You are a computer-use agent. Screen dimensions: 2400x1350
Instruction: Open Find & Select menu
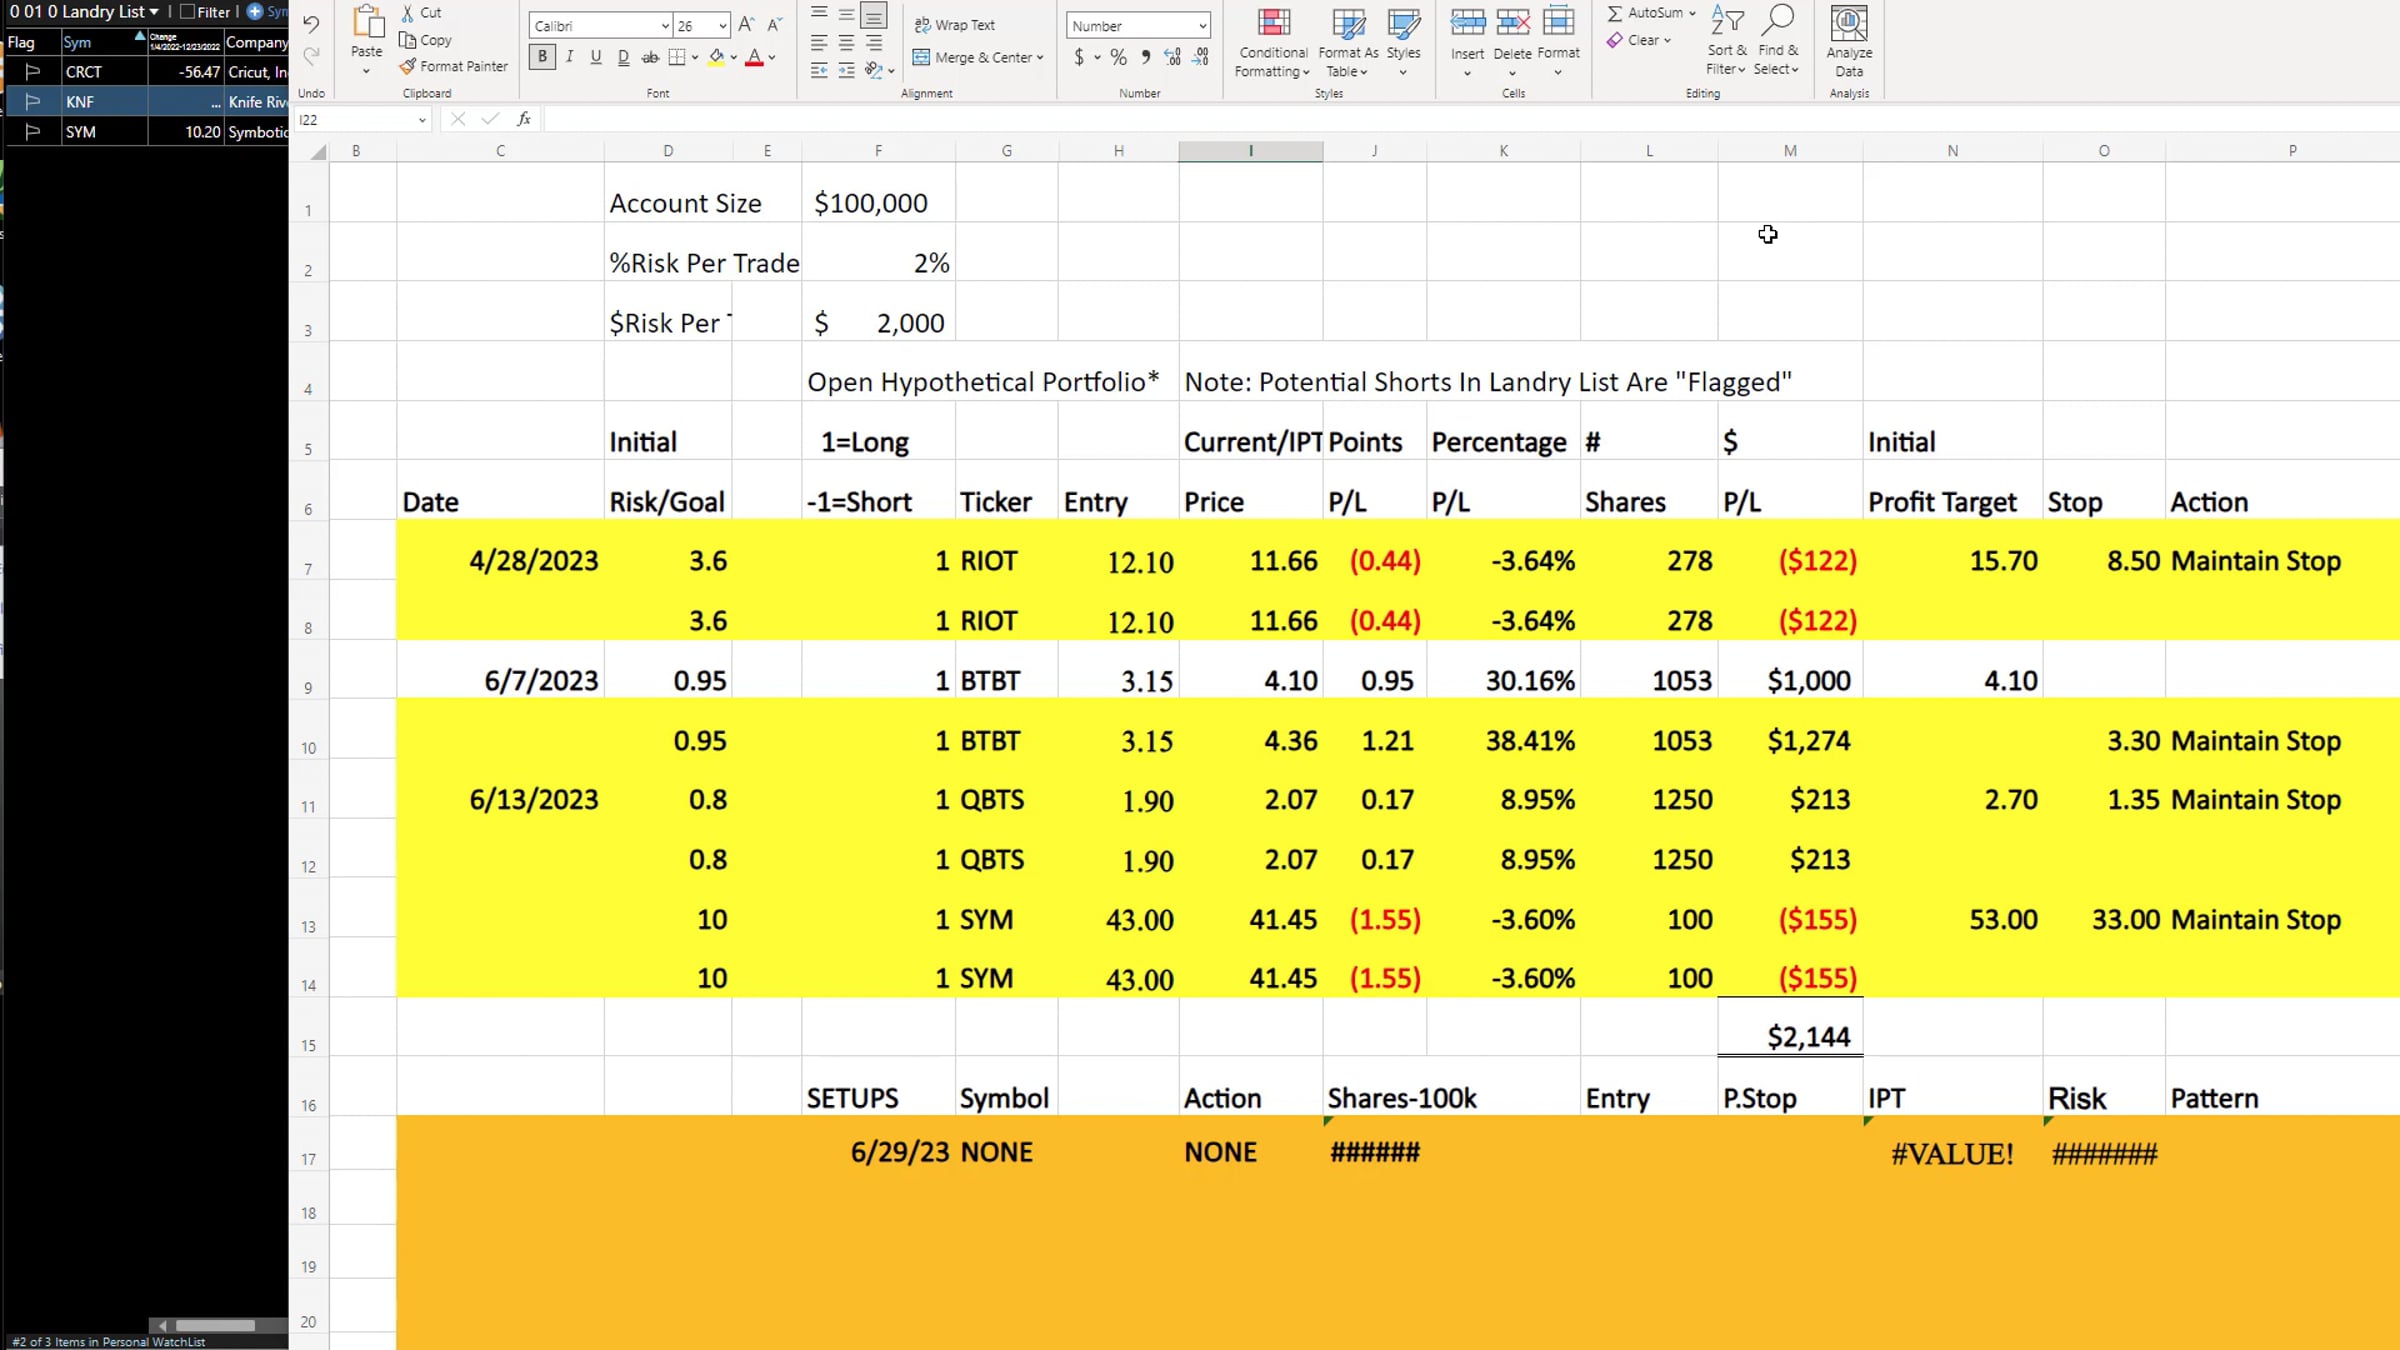click(1777, 40)
